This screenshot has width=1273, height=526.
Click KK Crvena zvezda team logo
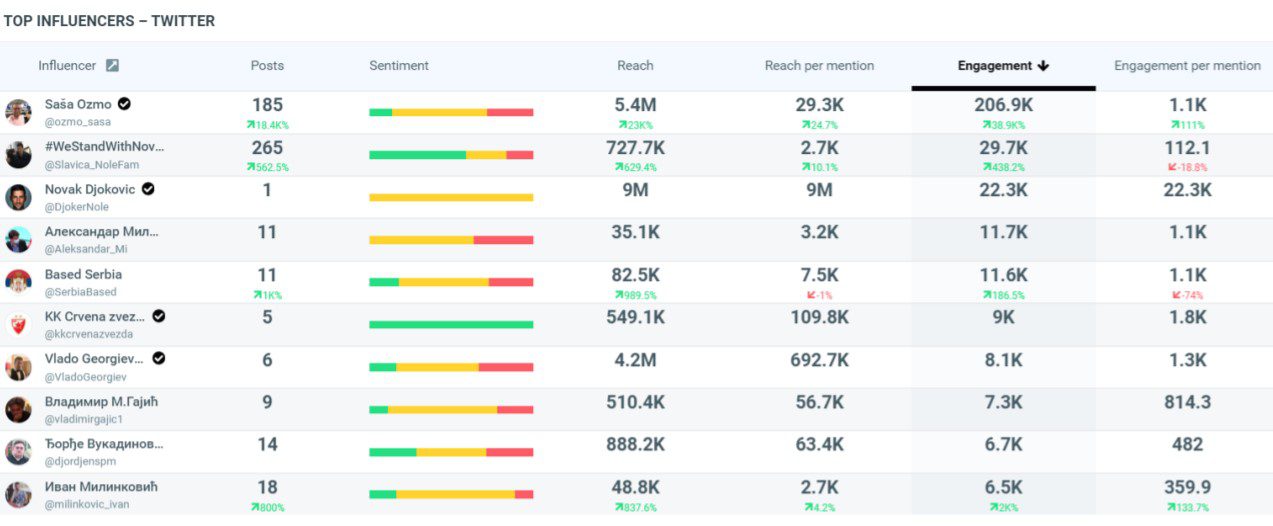(x=18, y=325)
